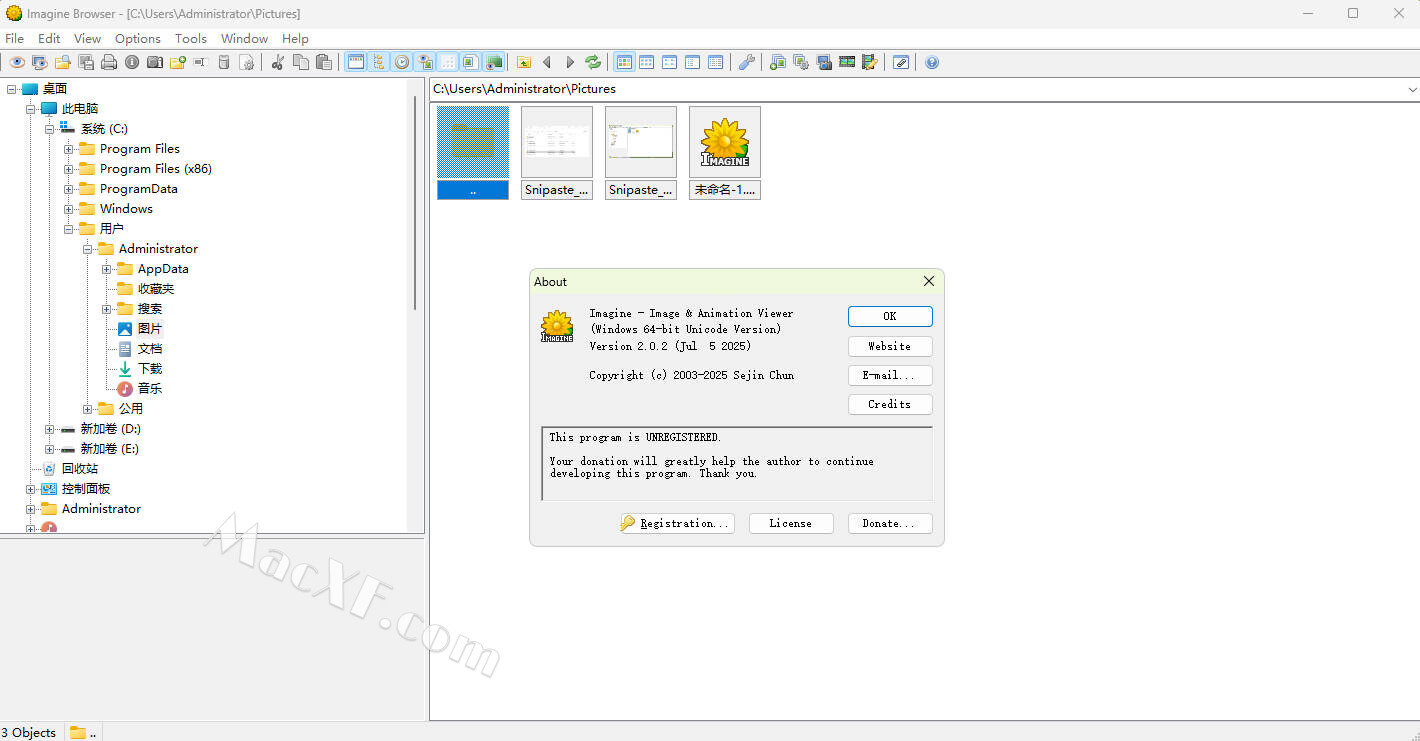Click the scissors Cut icon
The height and width of the screenshot is (741, 1420).
pyautogui.click(x=278, y=62)
